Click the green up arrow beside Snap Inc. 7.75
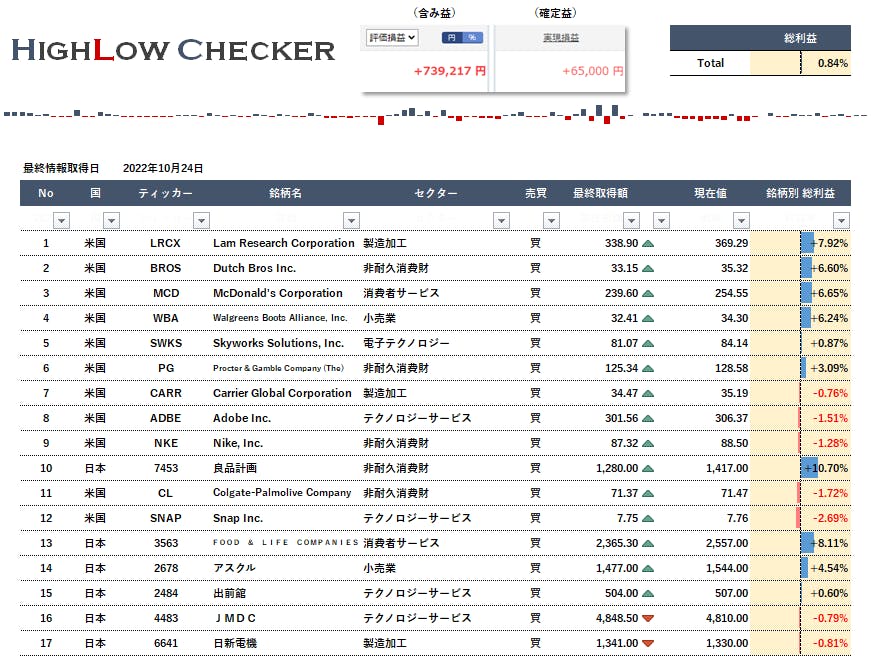Image resolution: width=871 pixels, height=656 pixels. [648, 518]
